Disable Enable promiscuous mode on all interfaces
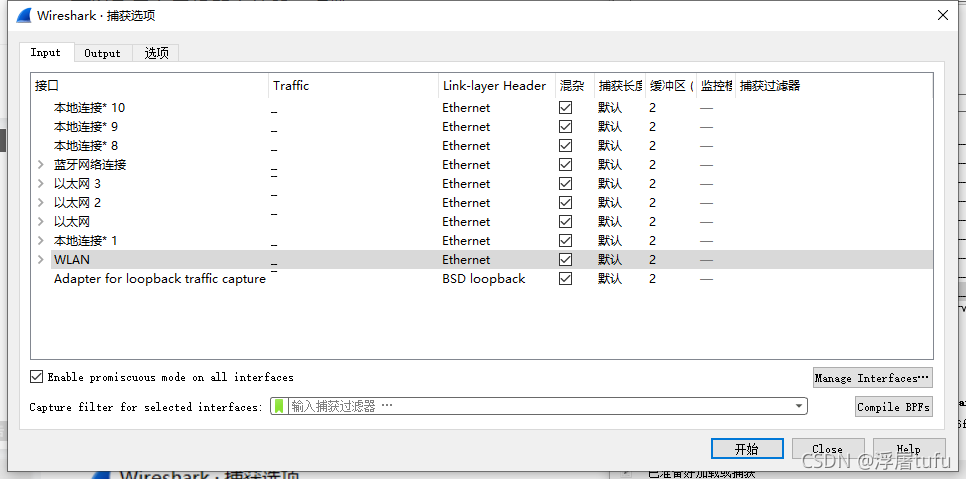 (x=37, y=377)
